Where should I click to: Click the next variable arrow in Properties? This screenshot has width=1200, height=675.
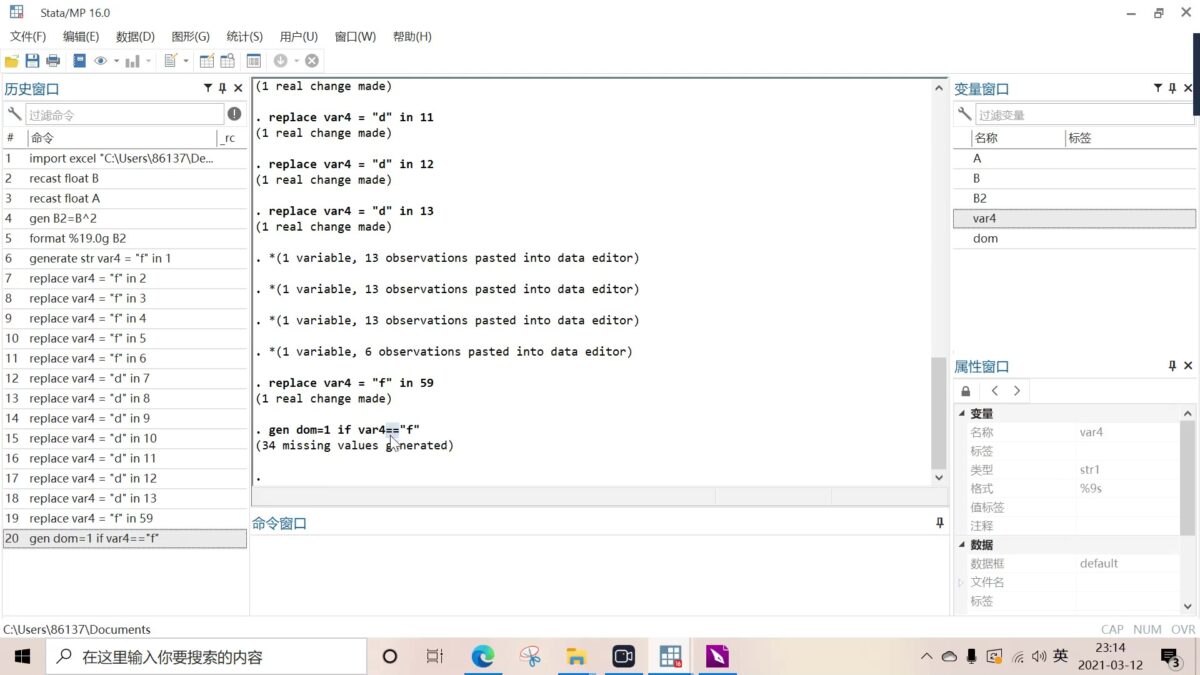pyautogui.click(x=1017, y=391)
